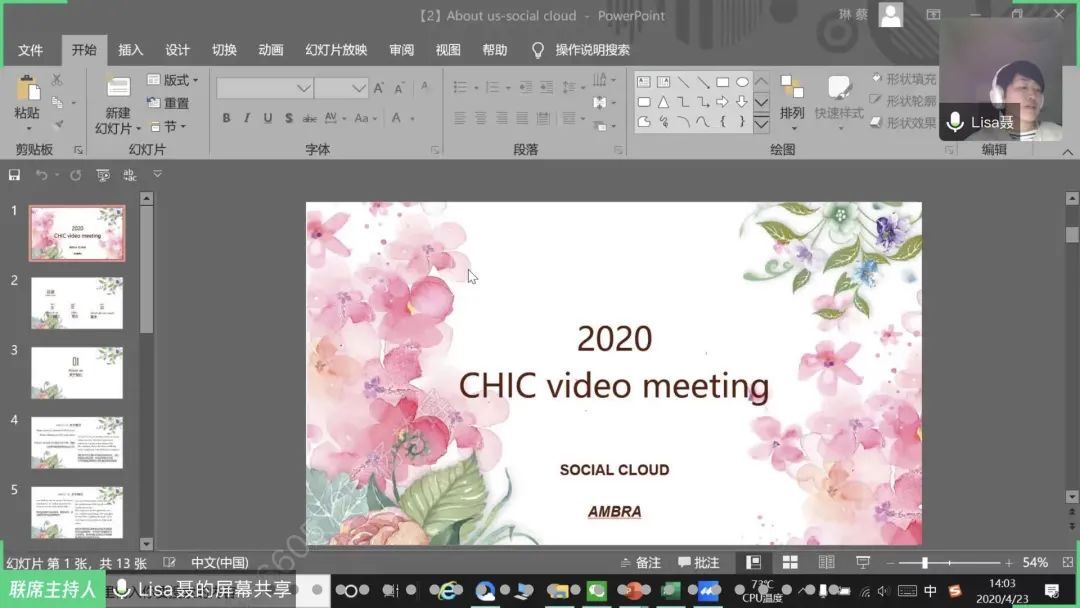Select slide 4 thumbnail
This screenshot has width=1080, height=608.
point(77,442)
